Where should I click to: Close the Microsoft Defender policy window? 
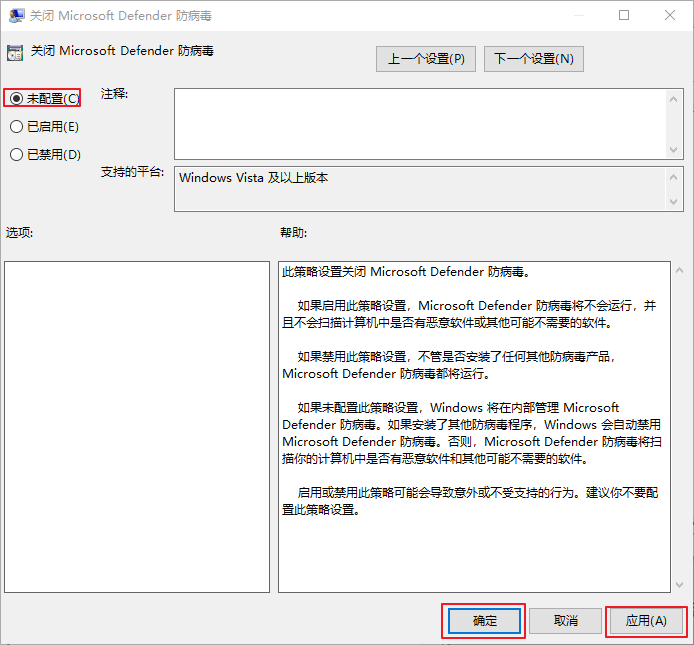[x=670, y=15]
